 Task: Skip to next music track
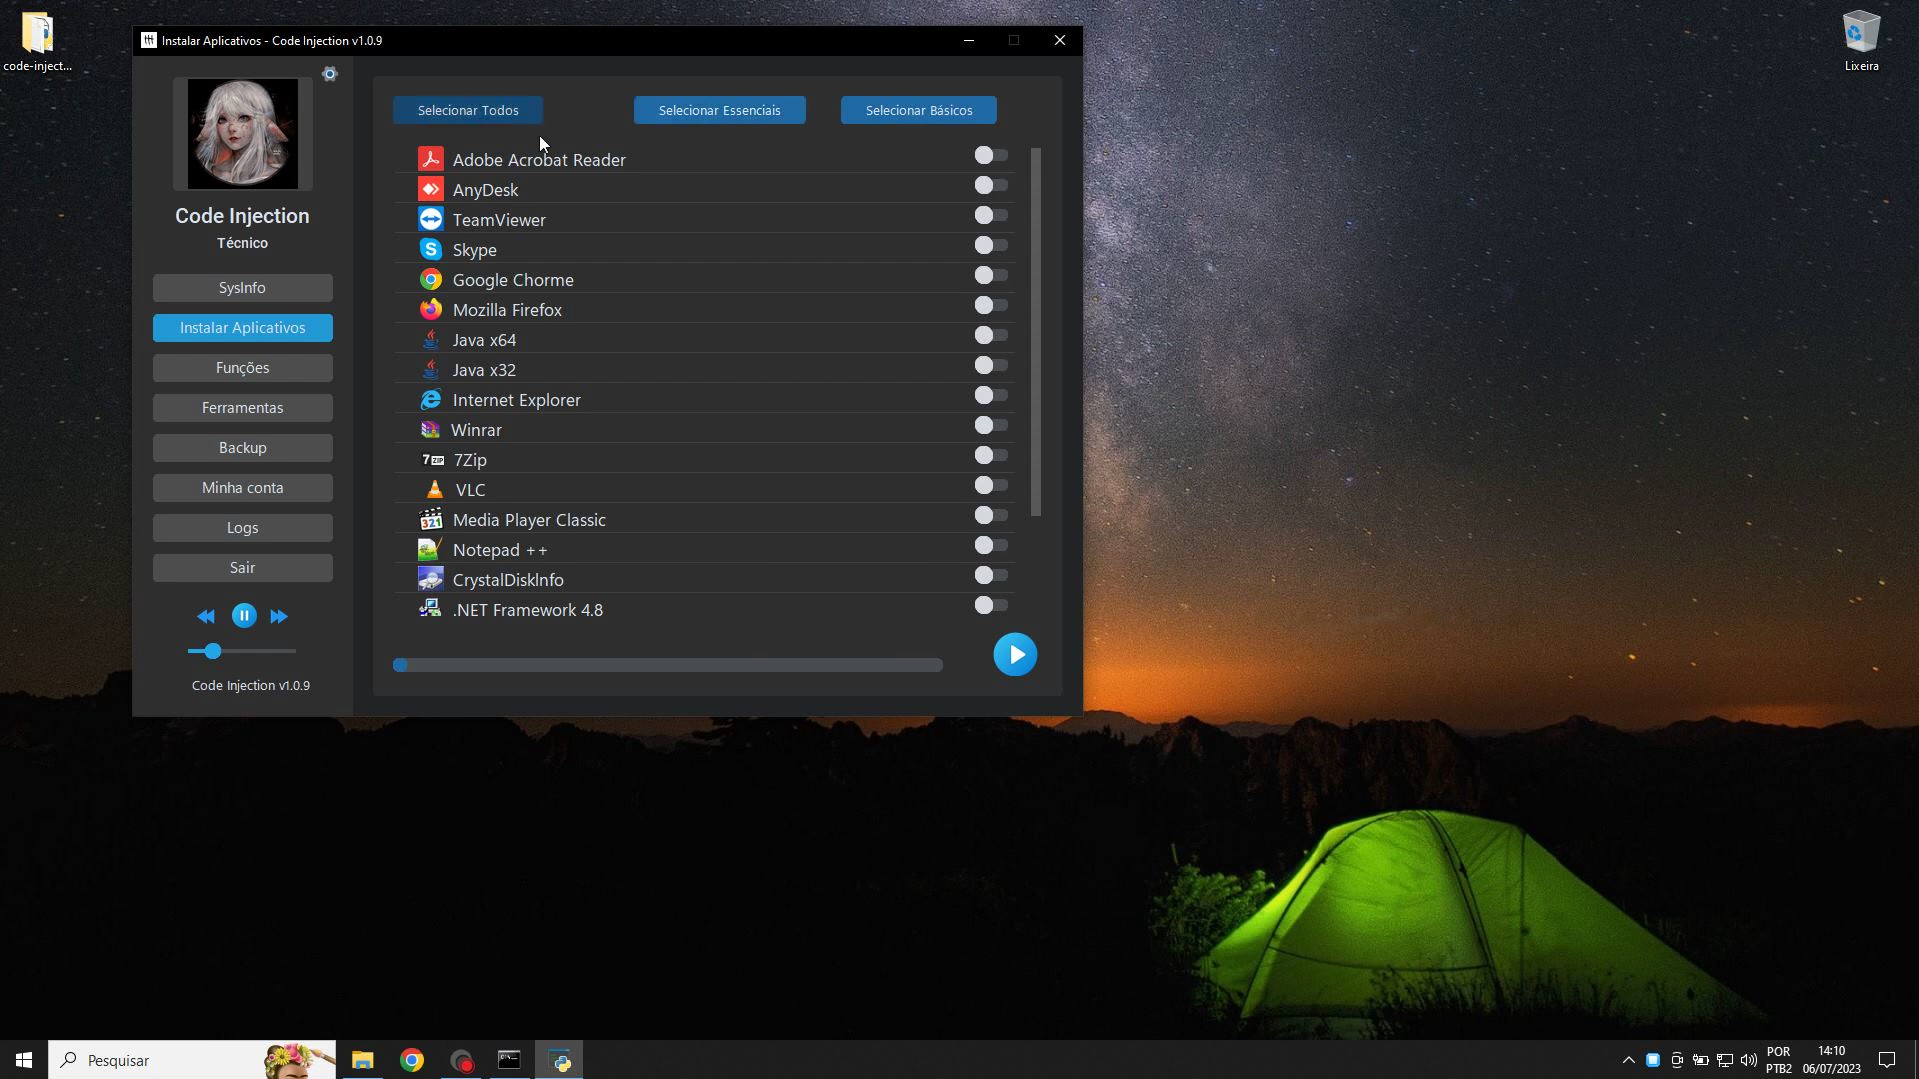pyautogui.click(x=279, y=616)
